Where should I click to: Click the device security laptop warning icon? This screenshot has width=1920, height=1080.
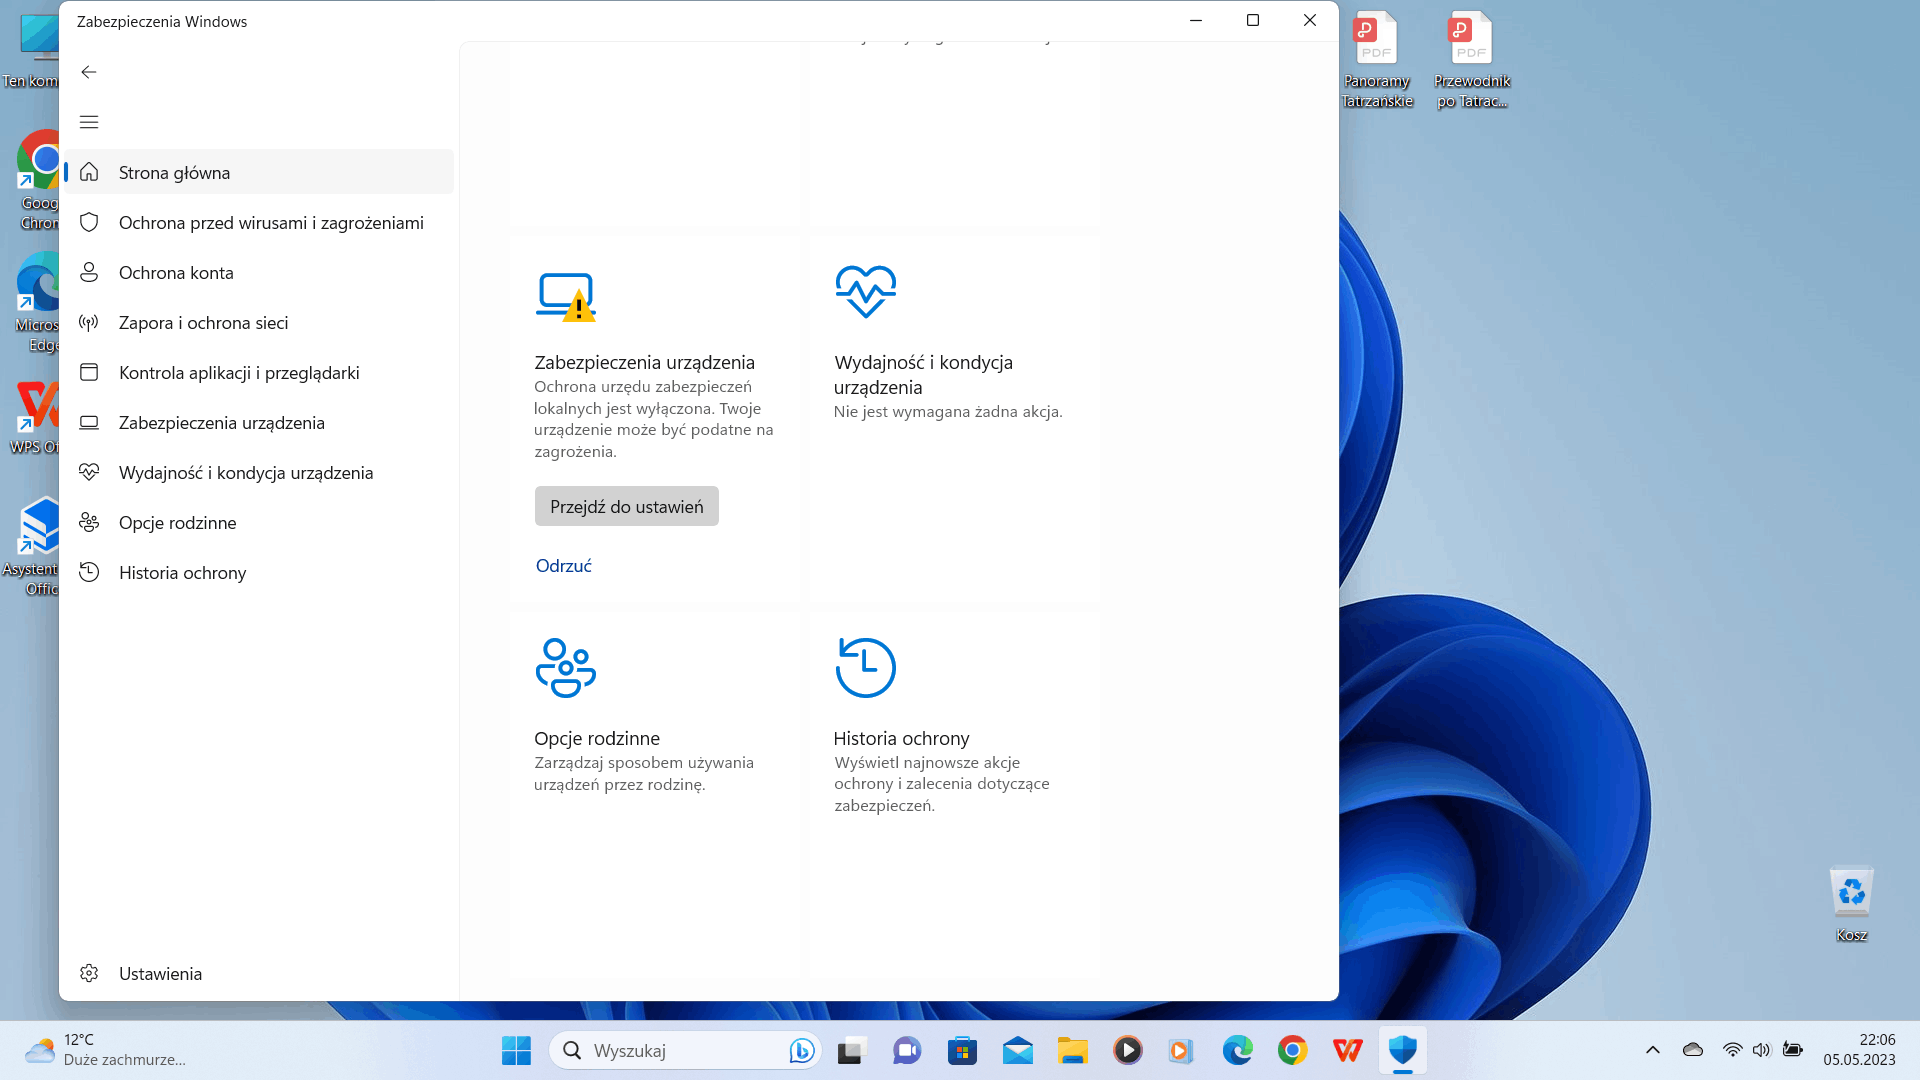click(565, 296)
